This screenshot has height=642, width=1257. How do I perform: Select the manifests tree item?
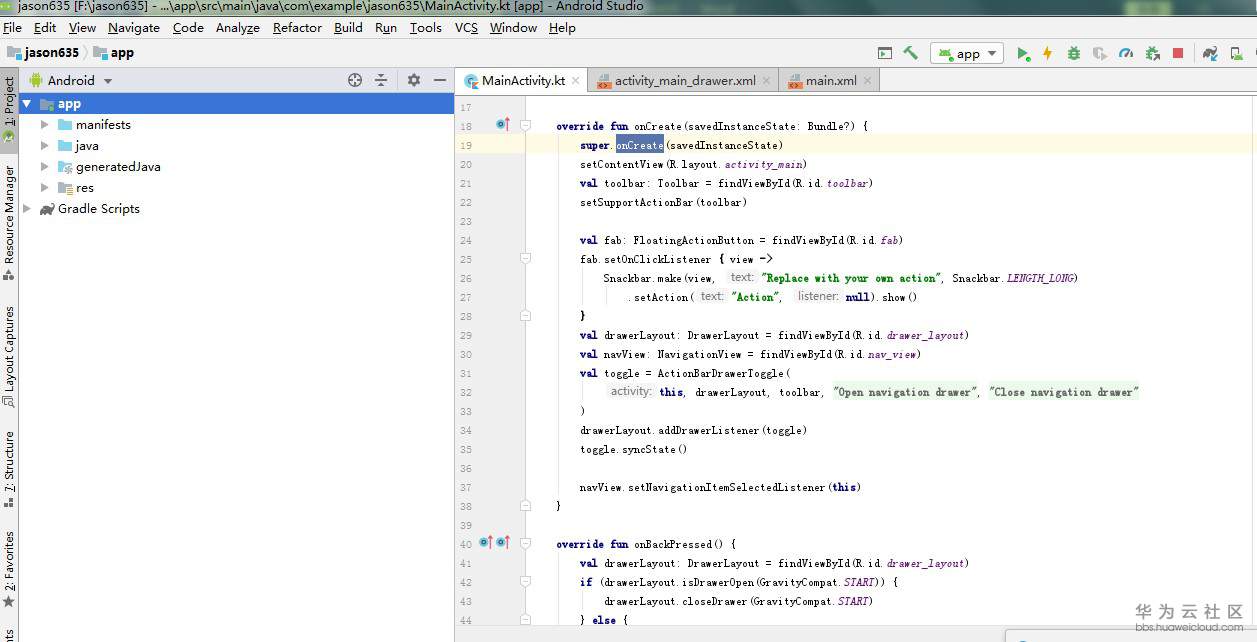(236, 125)
